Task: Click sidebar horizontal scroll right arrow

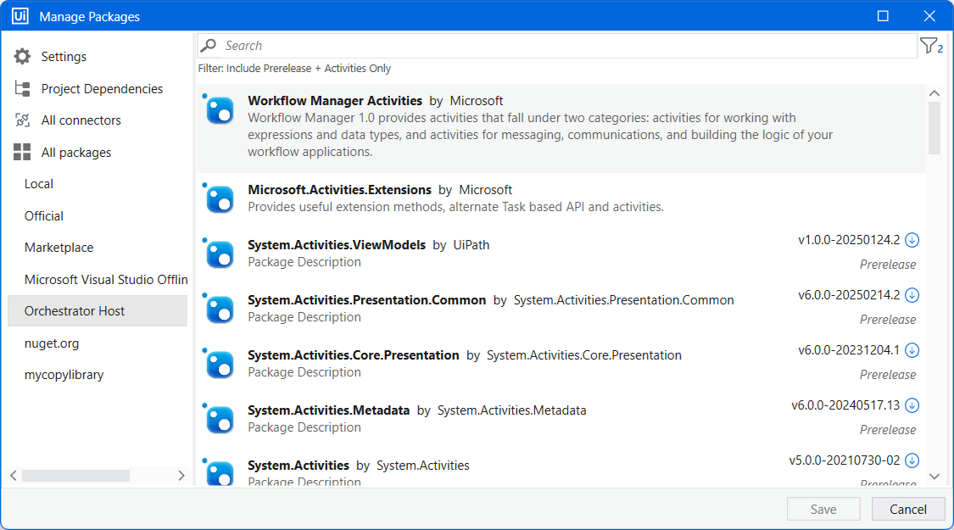Action: 181,475
